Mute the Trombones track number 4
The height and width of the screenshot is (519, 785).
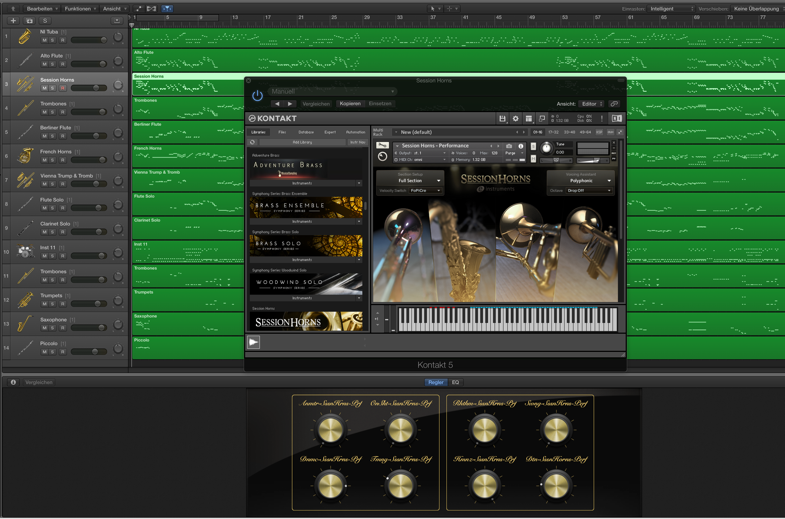44,112
